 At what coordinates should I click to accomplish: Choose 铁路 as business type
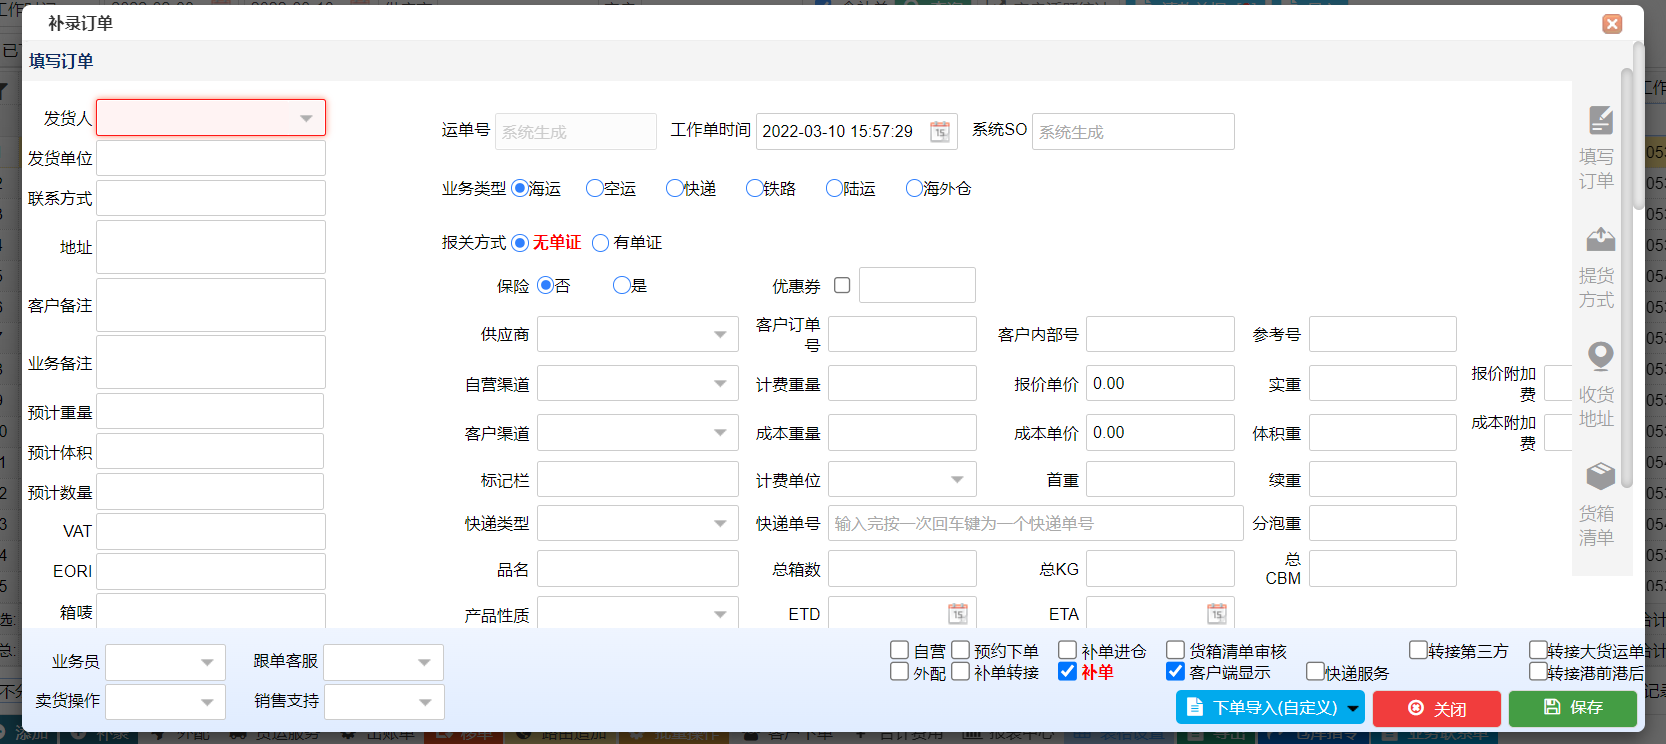tap(755, 188)
